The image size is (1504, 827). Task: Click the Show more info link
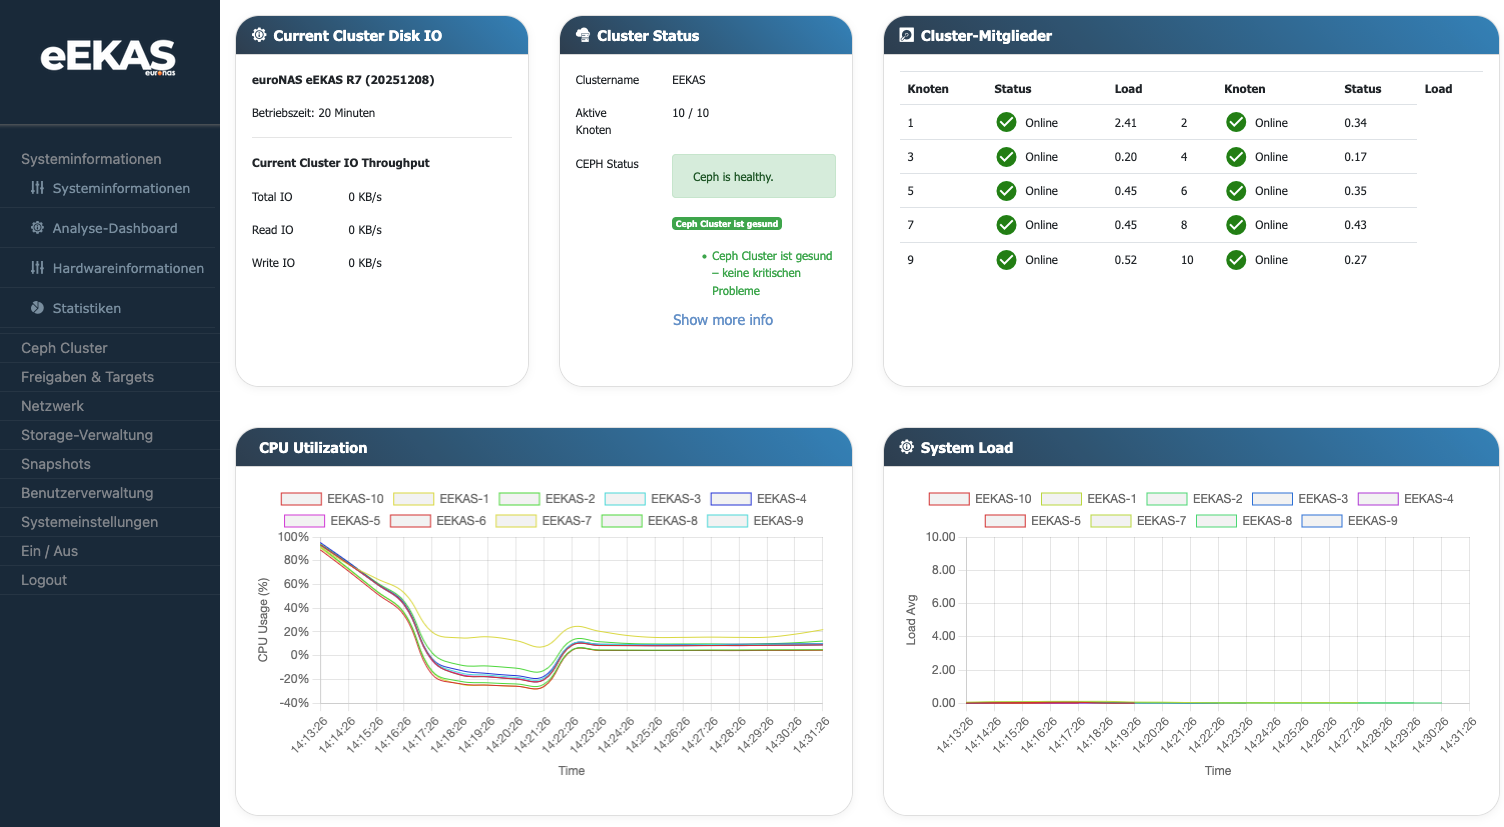coord(723,319)
